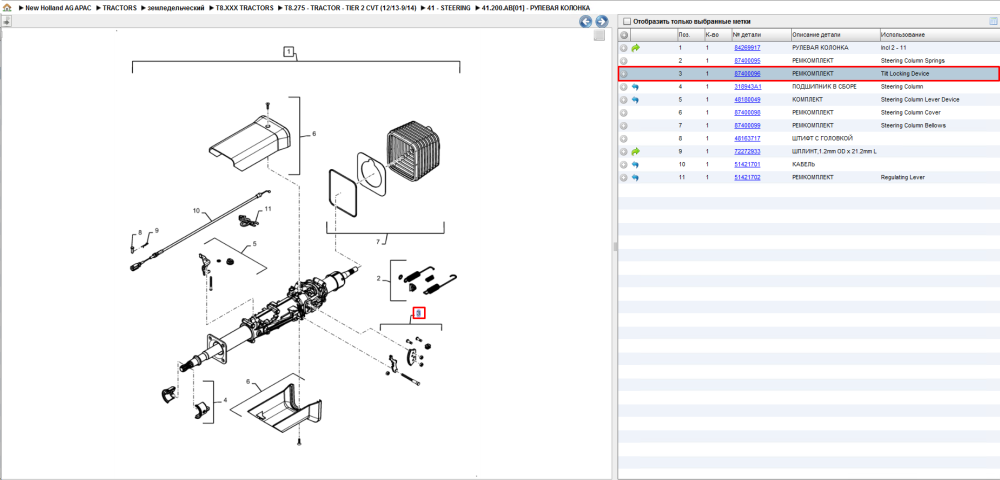Open part number link 48180049
The width and height of the screenshot is (1000, 480).
coord(747,100)
